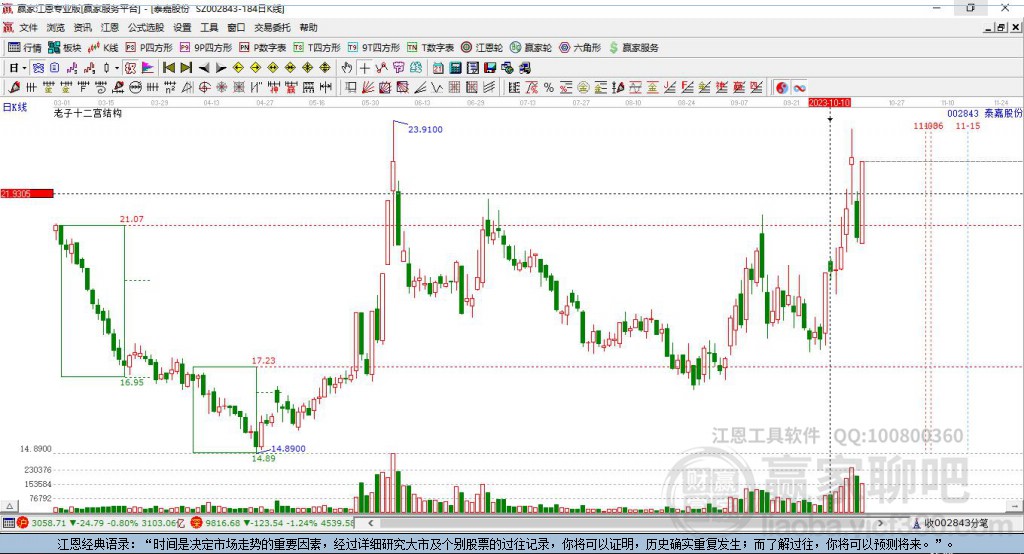Click the 21.07 resistance level label
The height and width of the screenshot is (554, 1024).
tap(131, 219)
